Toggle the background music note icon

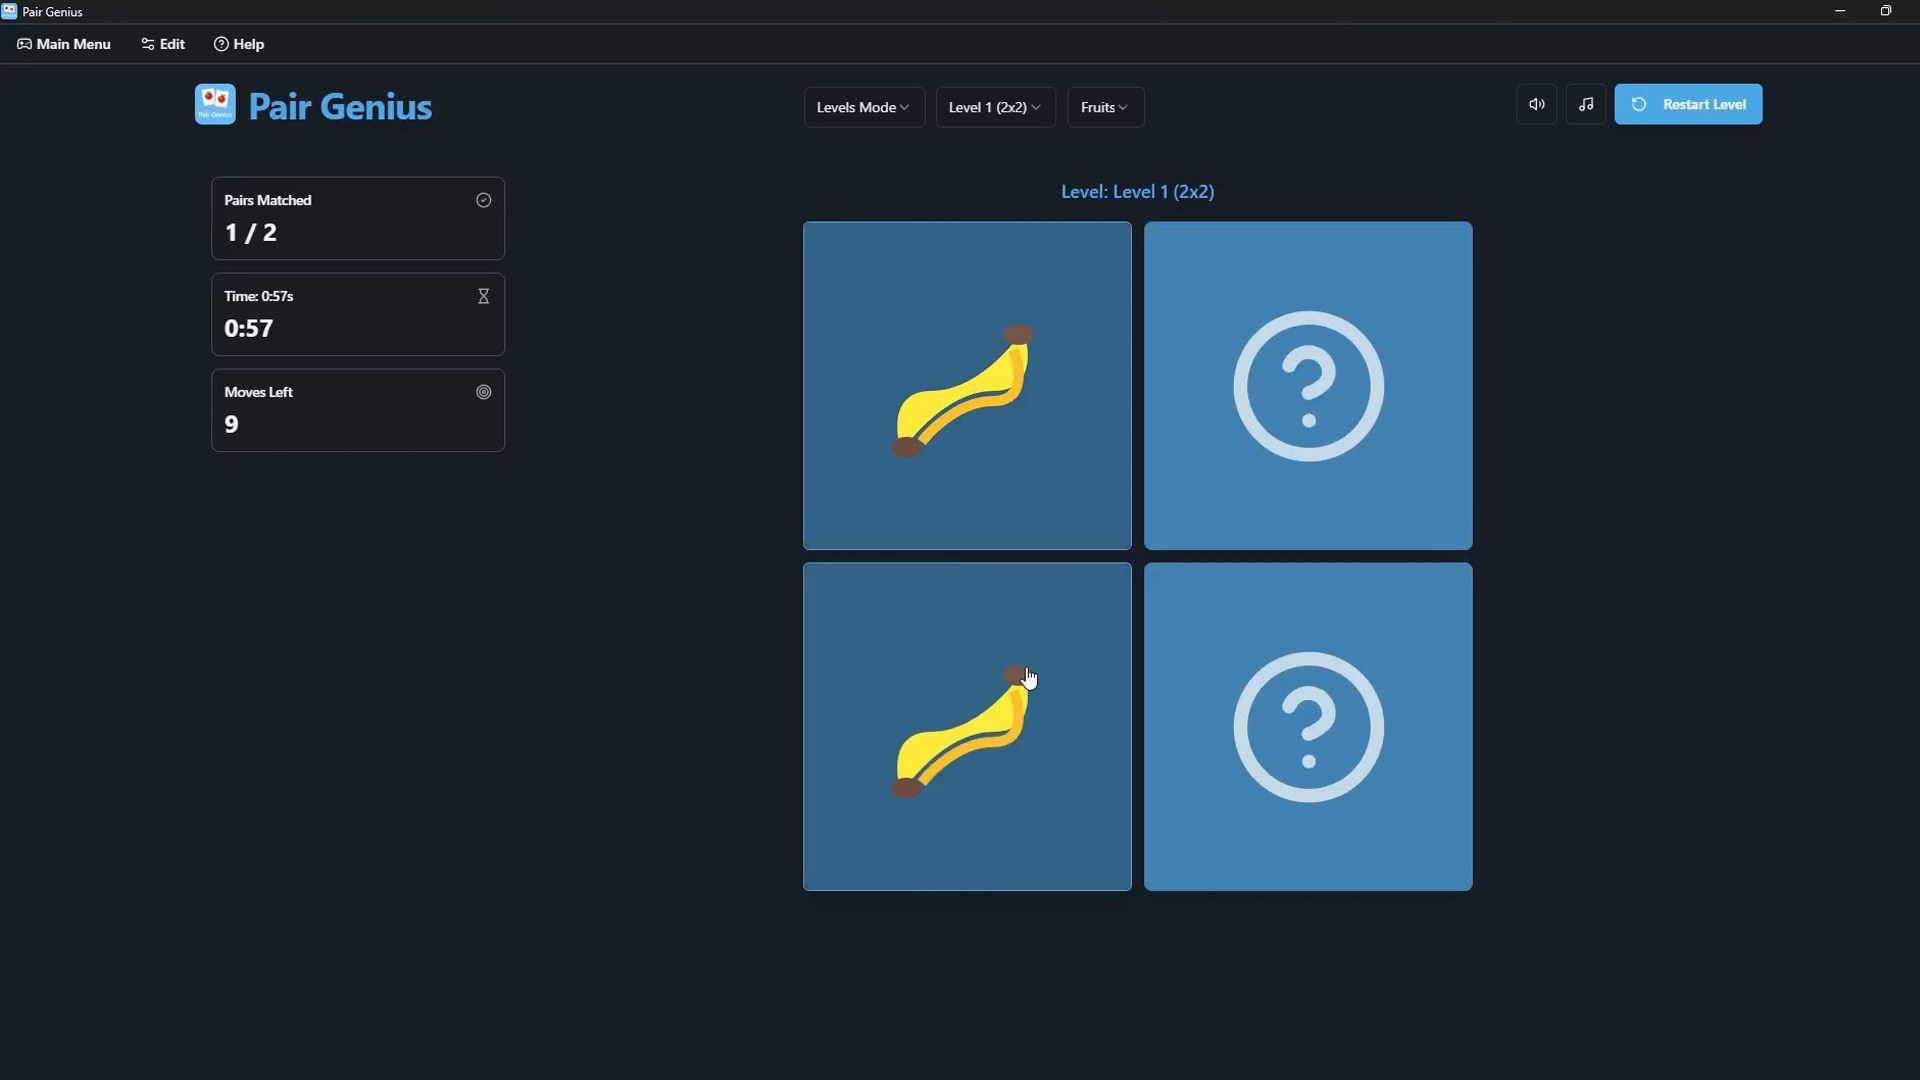tap(1586, 104)
